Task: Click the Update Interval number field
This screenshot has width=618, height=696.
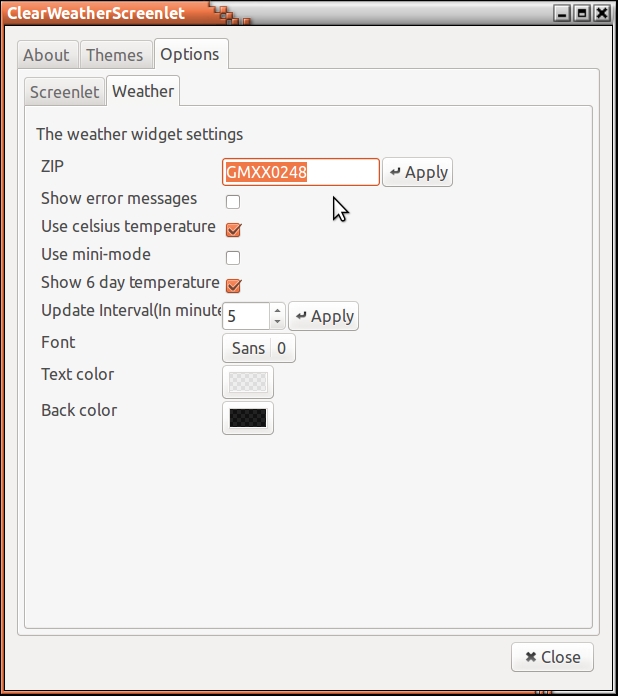Action: coord(246,316)
